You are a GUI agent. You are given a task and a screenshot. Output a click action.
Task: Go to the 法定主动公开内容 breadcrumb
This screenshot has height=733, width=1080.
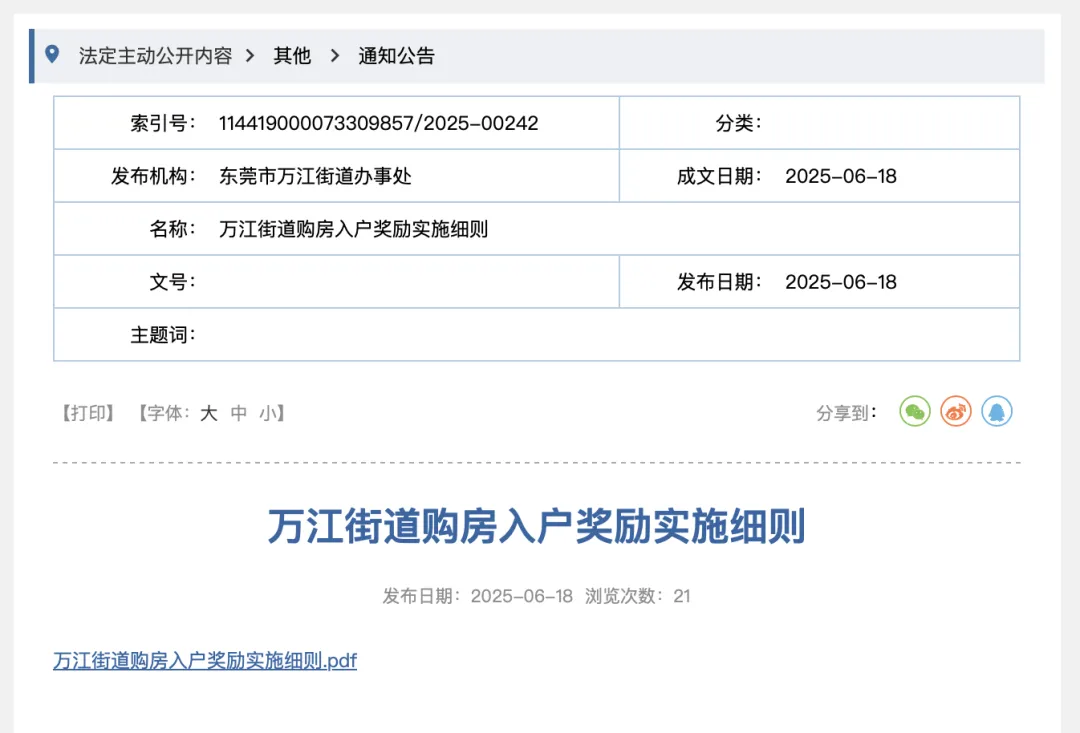coord(155,56)
